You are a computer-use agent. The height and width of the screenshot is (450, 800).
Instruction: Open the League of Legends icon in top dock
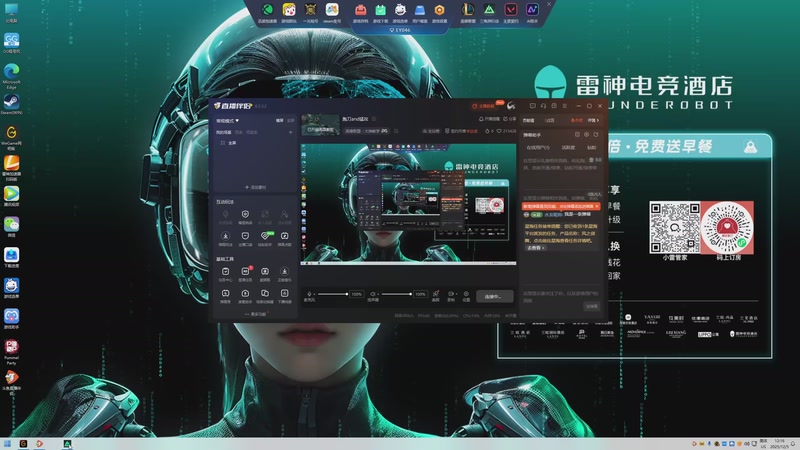pos(468,9)
